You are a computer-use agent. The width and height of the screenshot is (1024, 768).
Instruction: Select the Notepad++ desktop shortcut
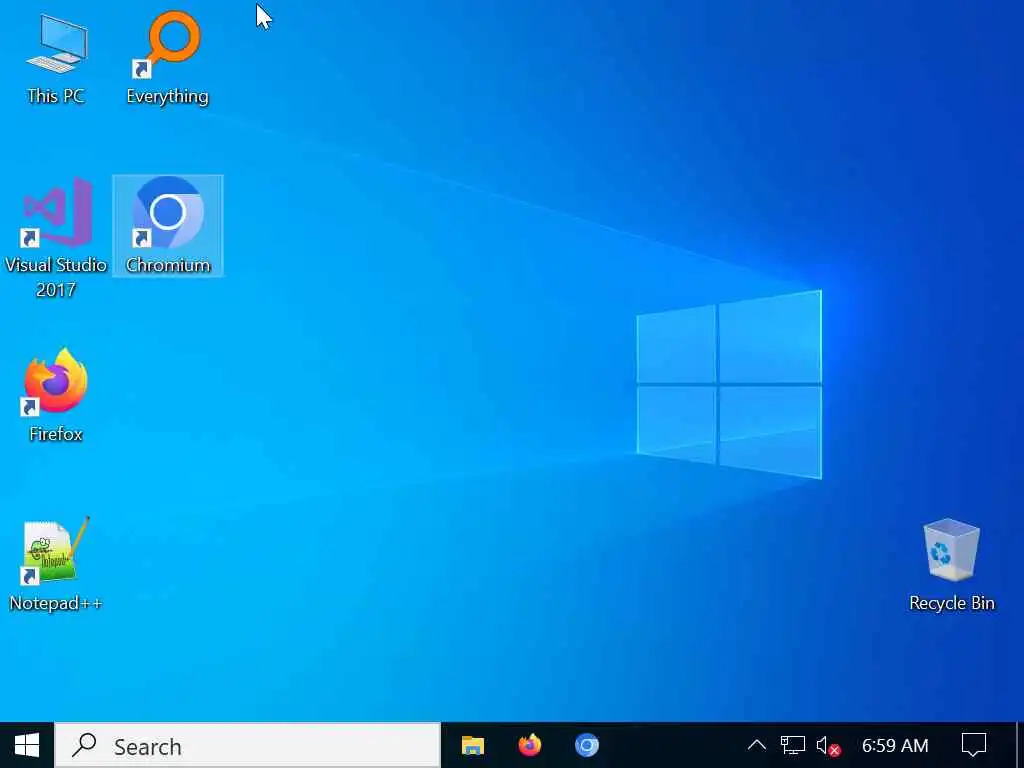coord(56,564)
